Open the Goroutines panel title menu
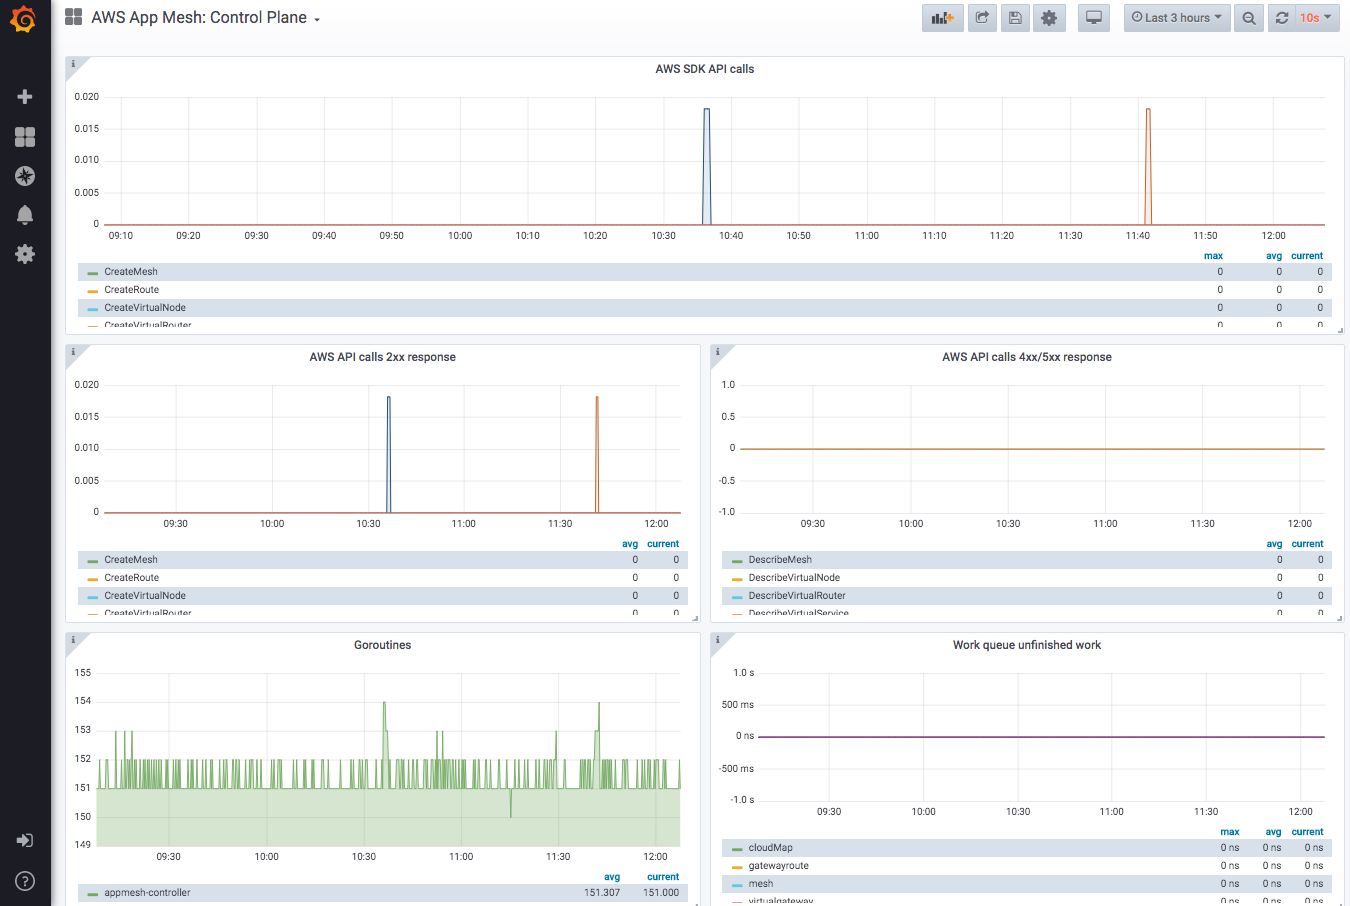Image resolution: width=1350 pixels, height=906 pixels. 382,645
